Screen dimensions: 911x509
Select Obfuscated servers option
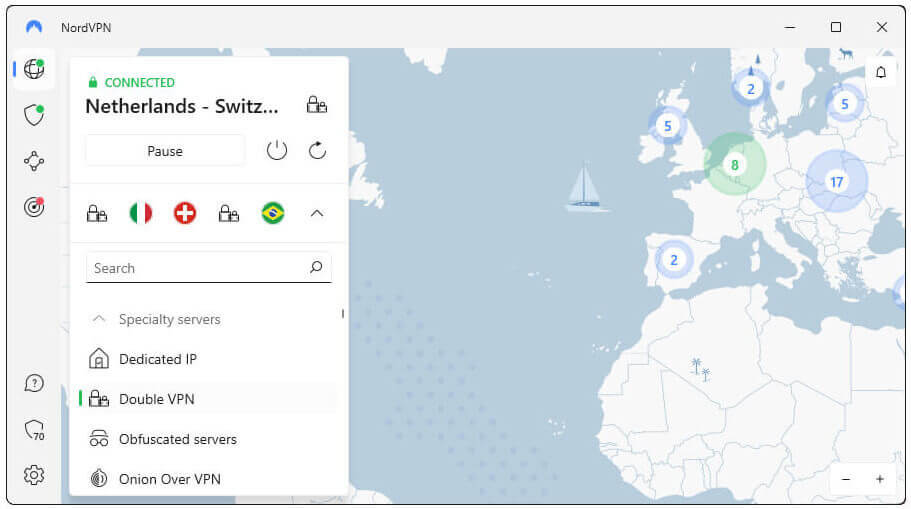(x=209, y=439)
